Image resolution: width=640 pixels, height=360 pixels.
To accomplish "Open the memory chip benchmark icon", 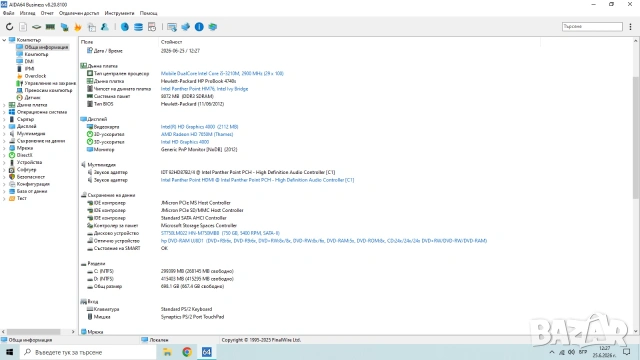I will (x=50, y=27).
